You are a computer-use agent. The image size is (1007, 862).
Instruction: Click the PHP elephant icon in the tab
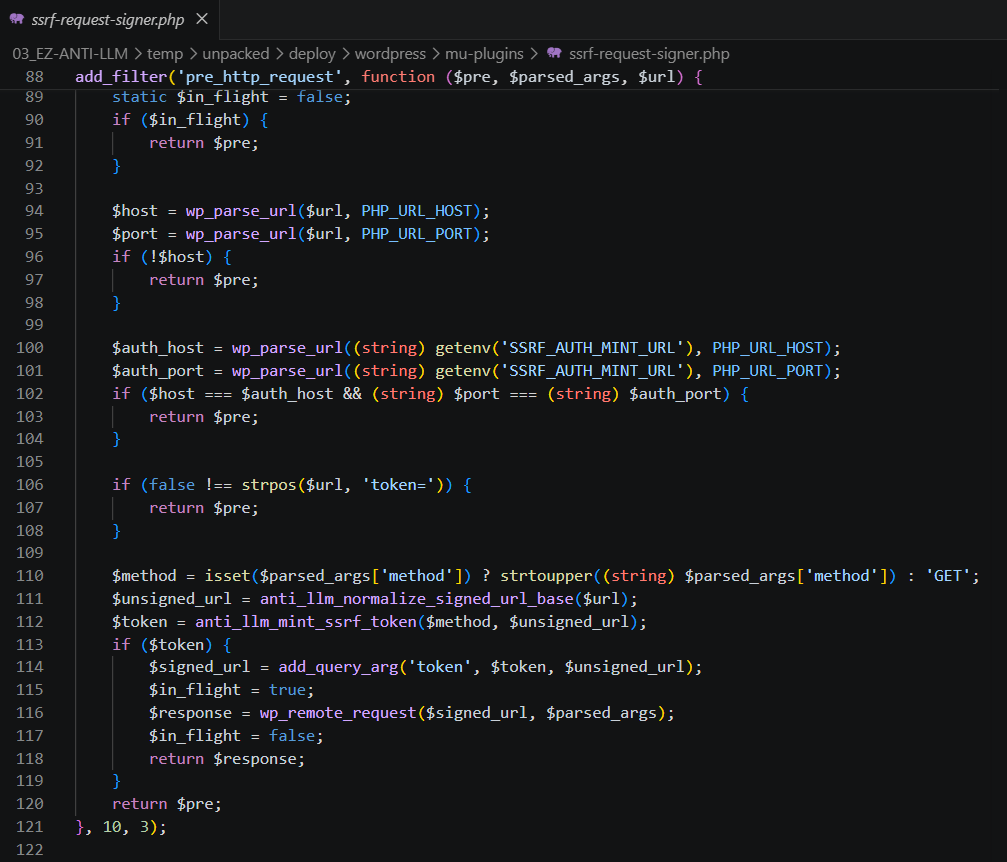click(16, 19)
